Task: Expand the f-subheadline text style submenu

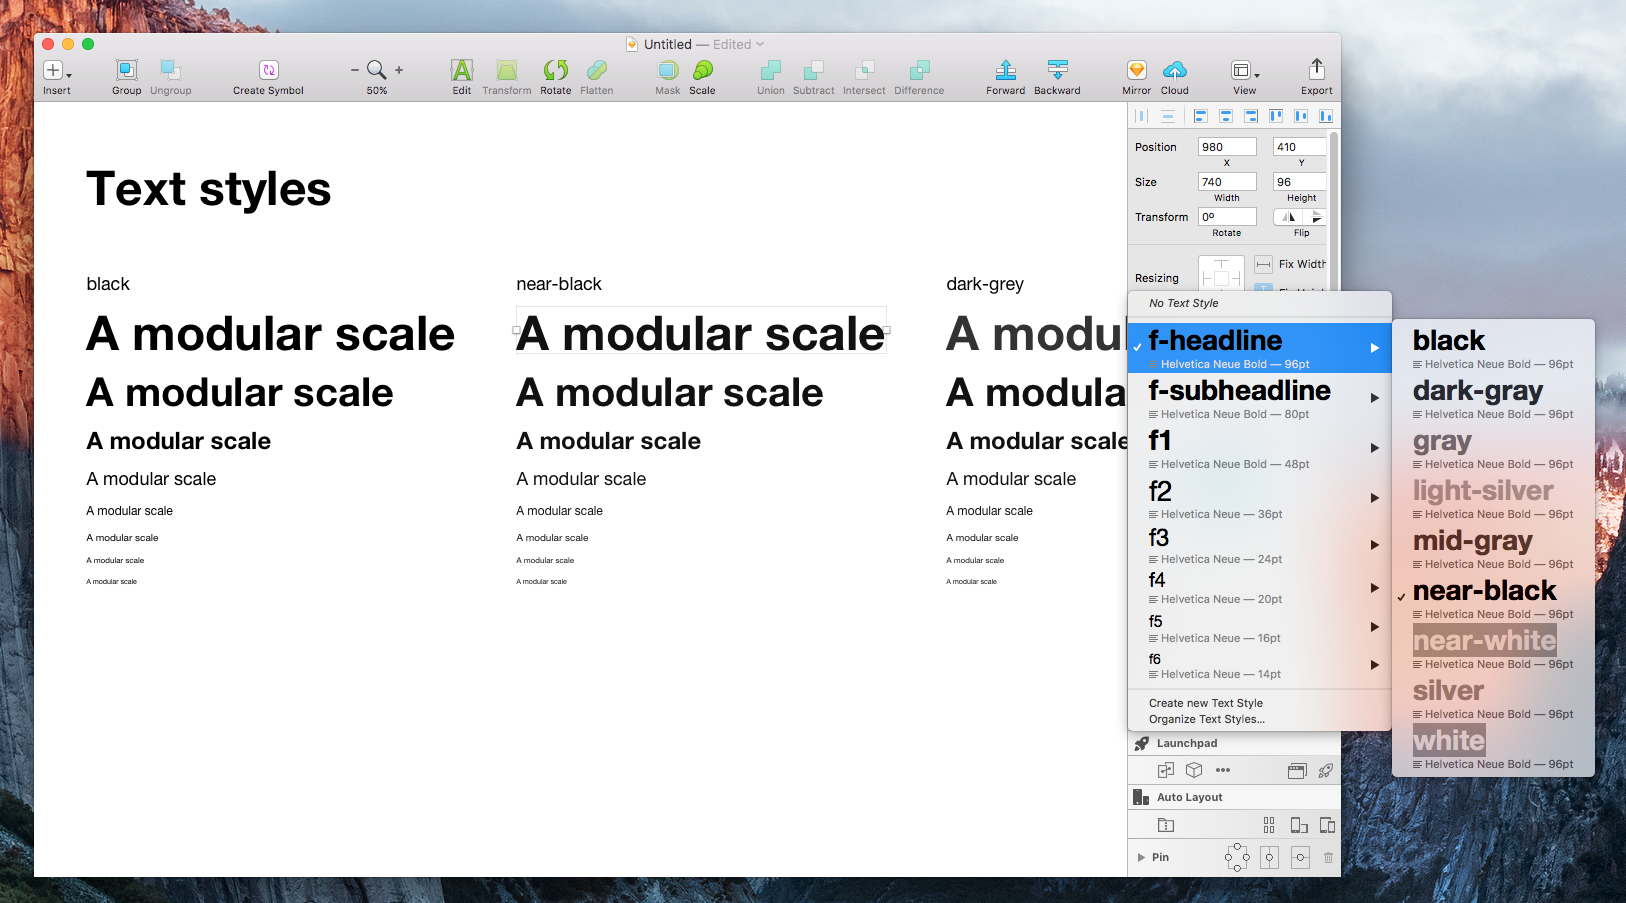Action: coord(1375,398)
